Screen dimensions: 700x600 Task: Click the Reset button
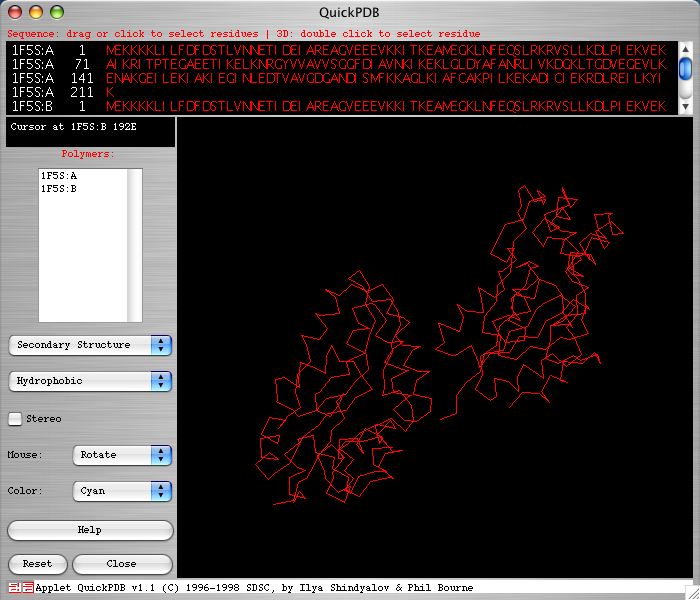[38, 564]
